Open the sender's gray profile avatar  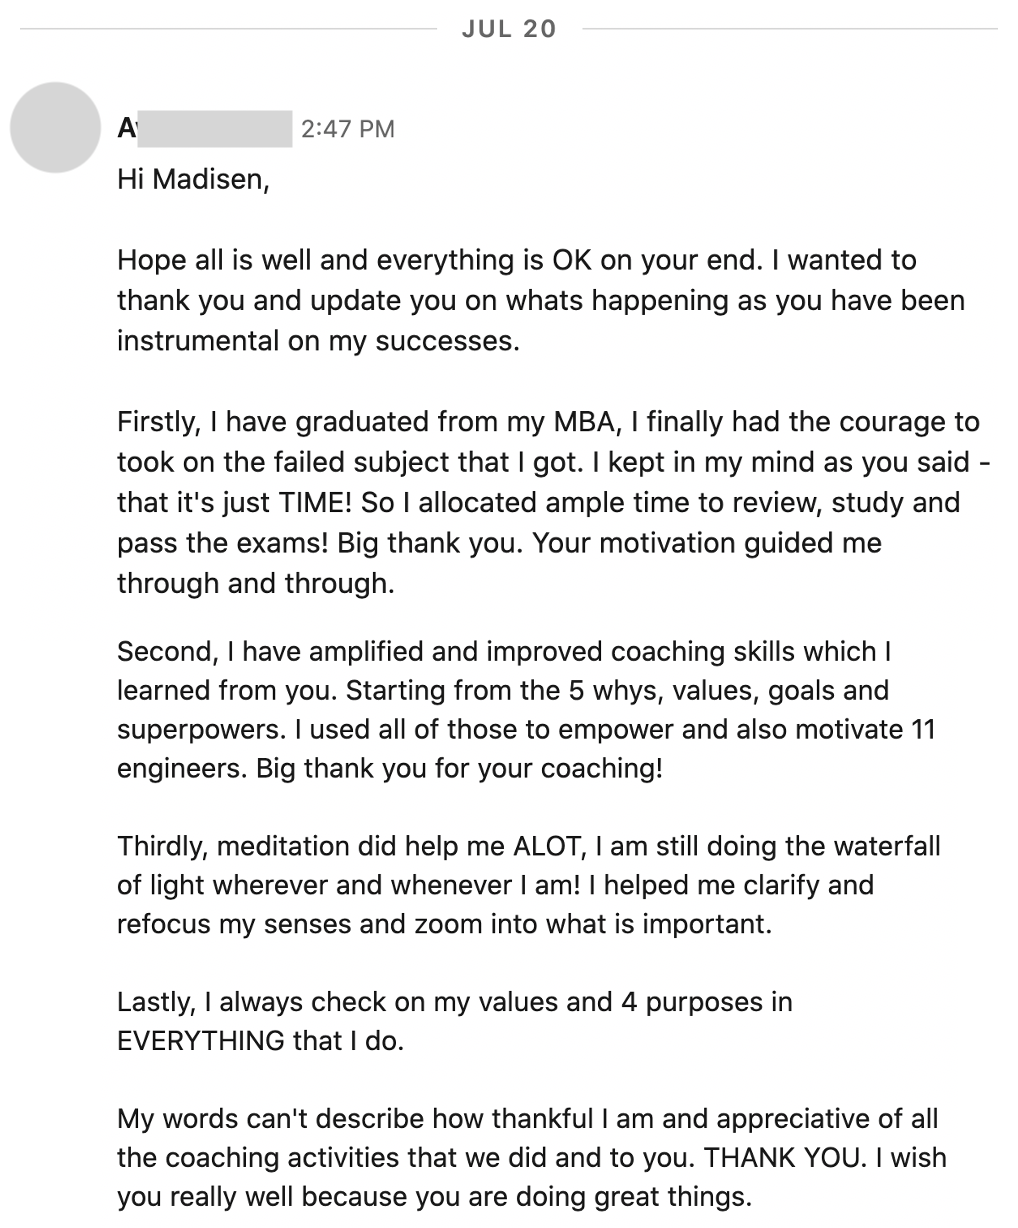(x=56, y=128)
